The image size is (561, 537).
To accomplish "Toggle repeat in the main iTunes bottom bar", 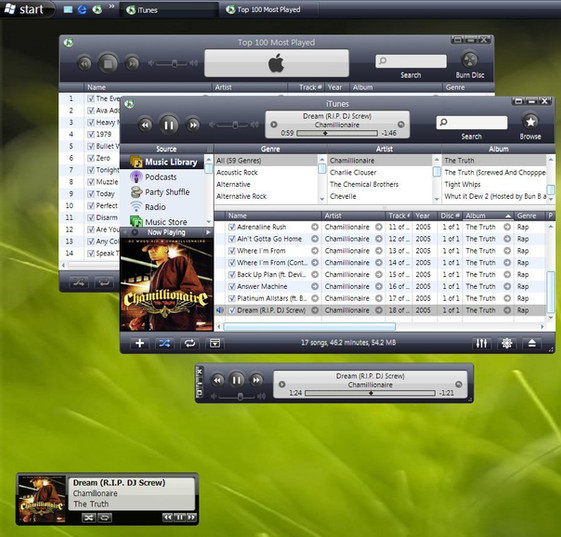I will pyautogui.click(x=190, y=343).
